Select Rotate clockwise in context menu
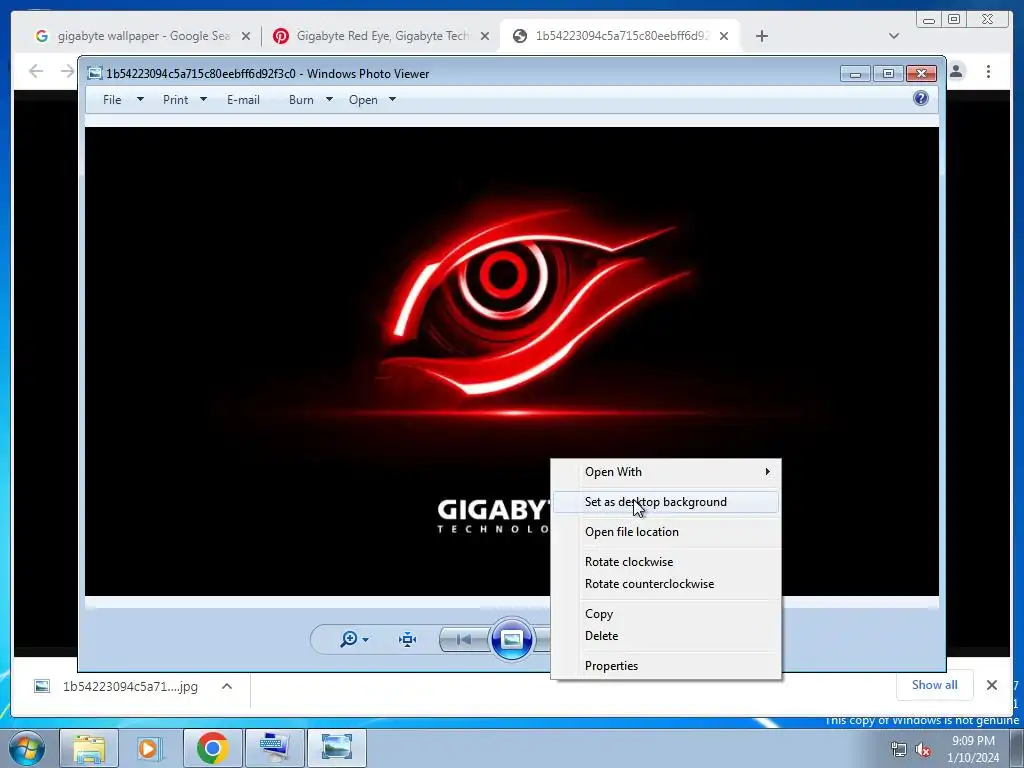Image resolution: width=1024 pixels, height=768 pixels. (666, 562)
